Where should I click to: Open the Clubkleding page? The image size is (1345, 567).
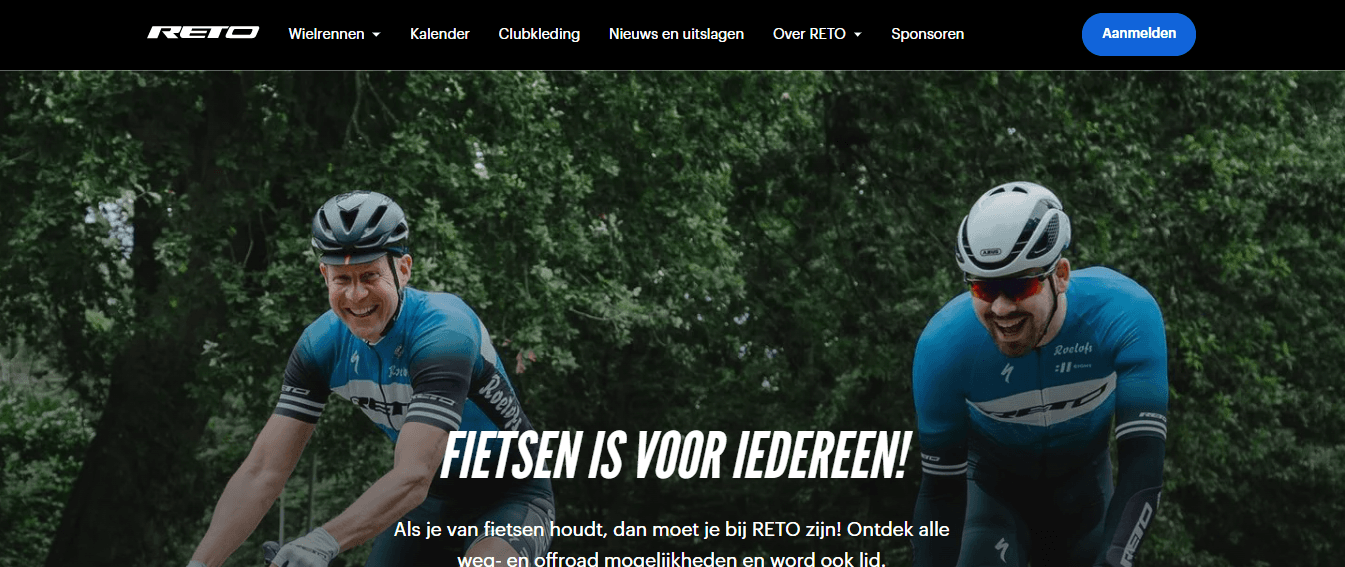tap(539, 34)
